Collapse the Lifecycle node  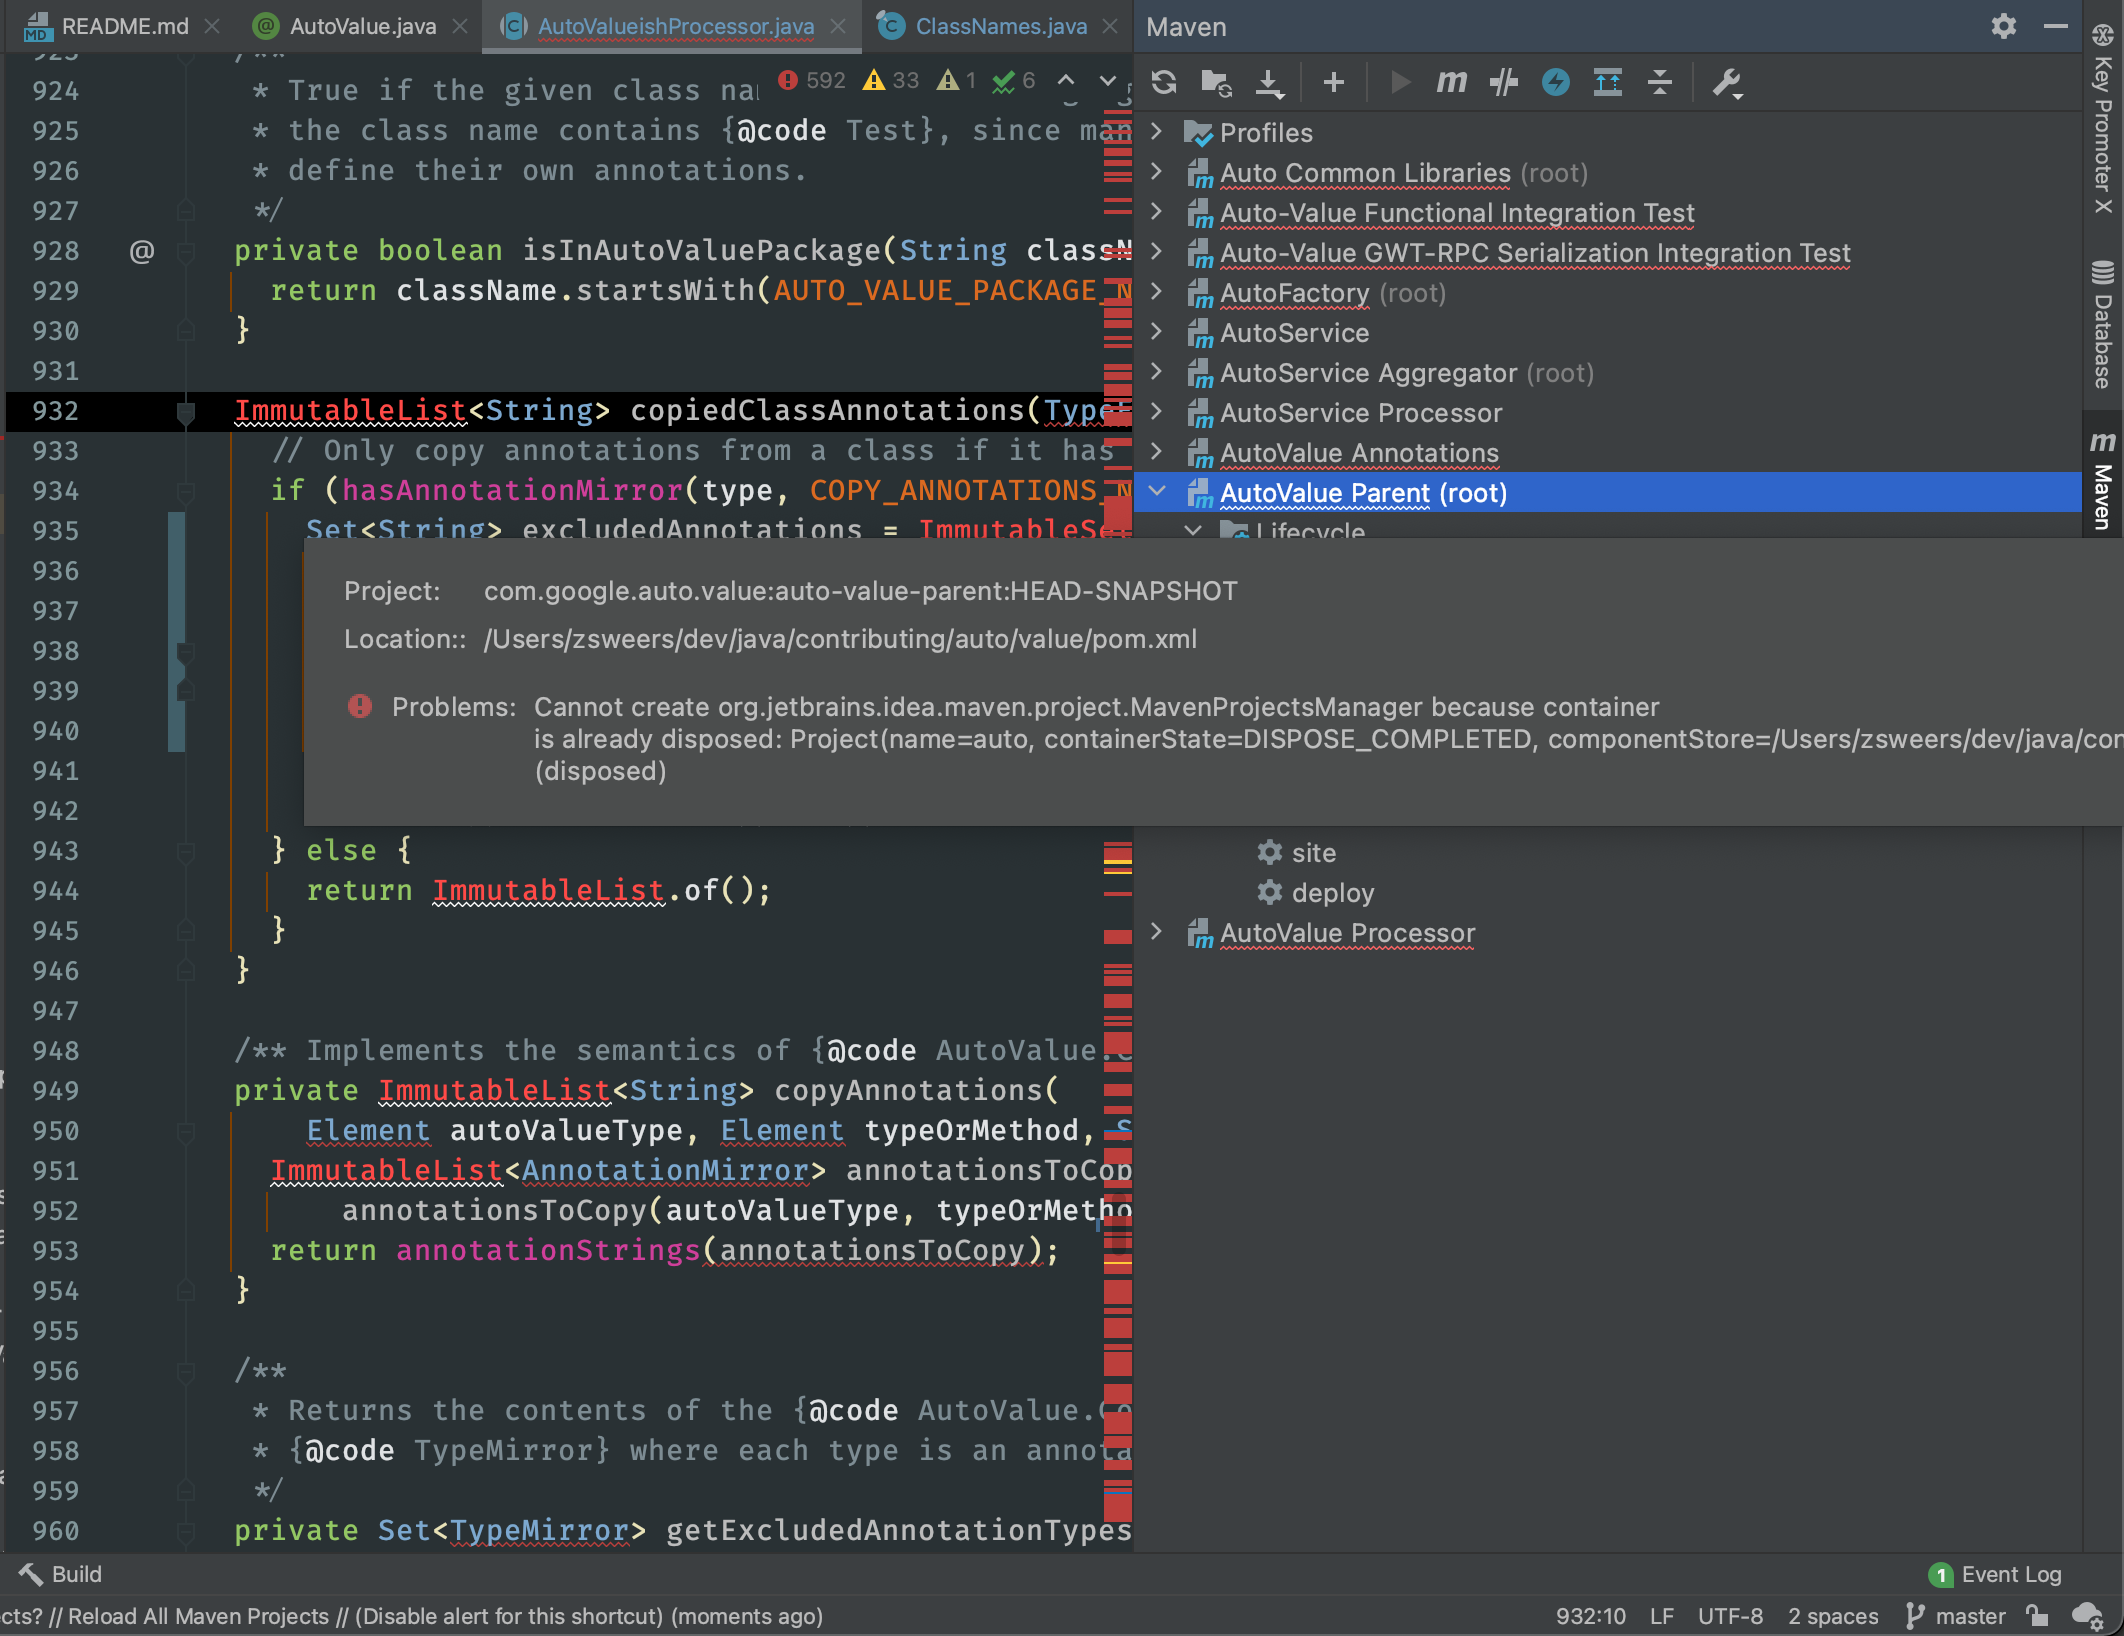(1192, 532)
